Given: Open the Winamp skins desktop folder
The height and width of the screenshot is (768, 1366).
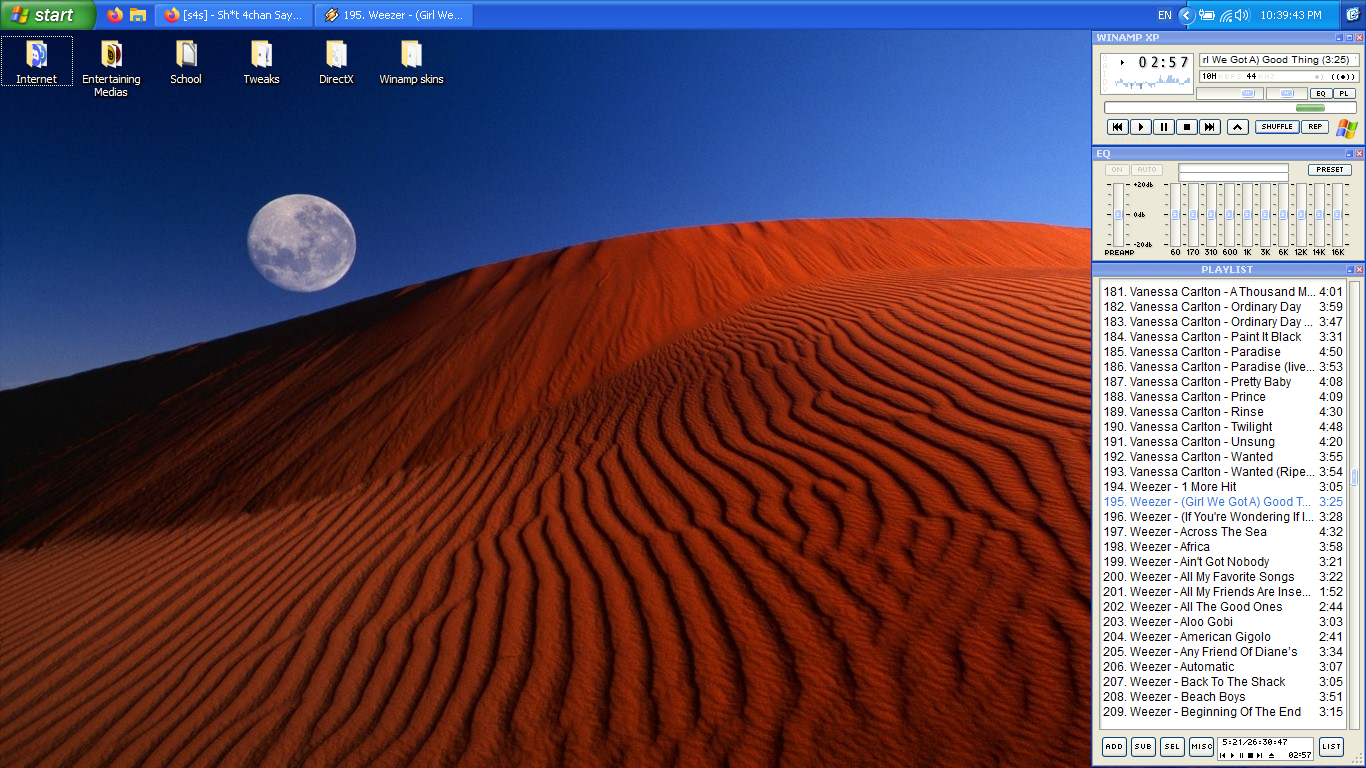Looking at the screenshot, I should [411, 62].
